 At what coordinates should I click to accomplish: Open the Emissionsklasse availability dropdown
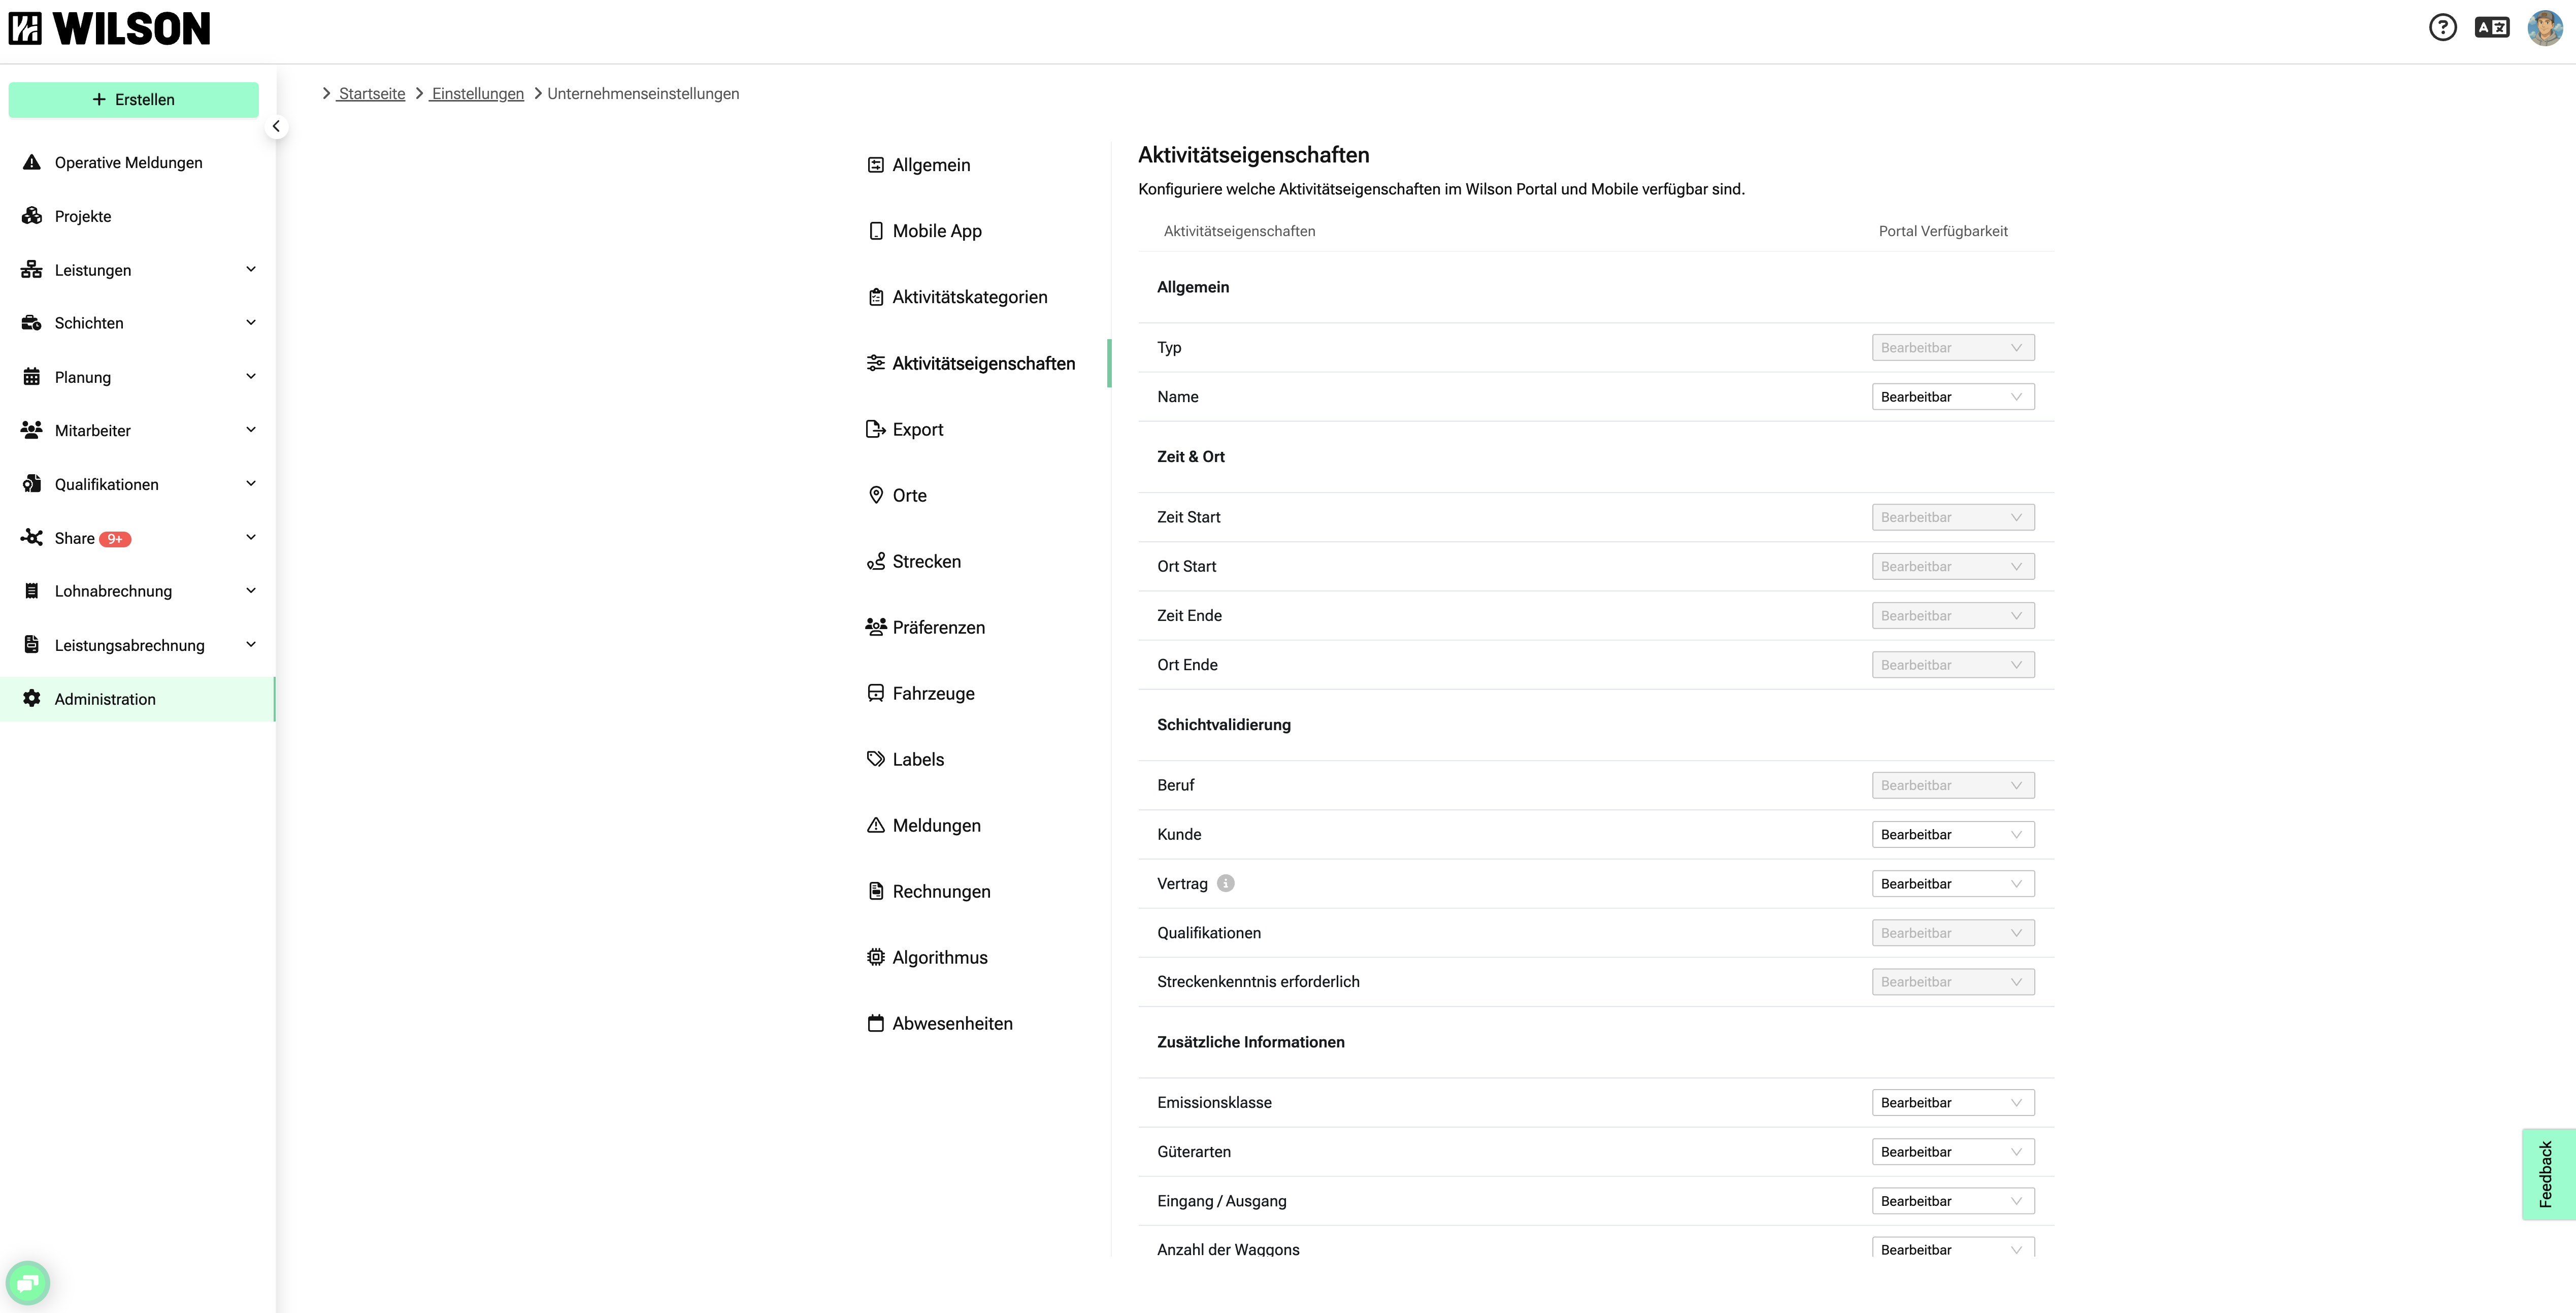tap(1952, 1102)
